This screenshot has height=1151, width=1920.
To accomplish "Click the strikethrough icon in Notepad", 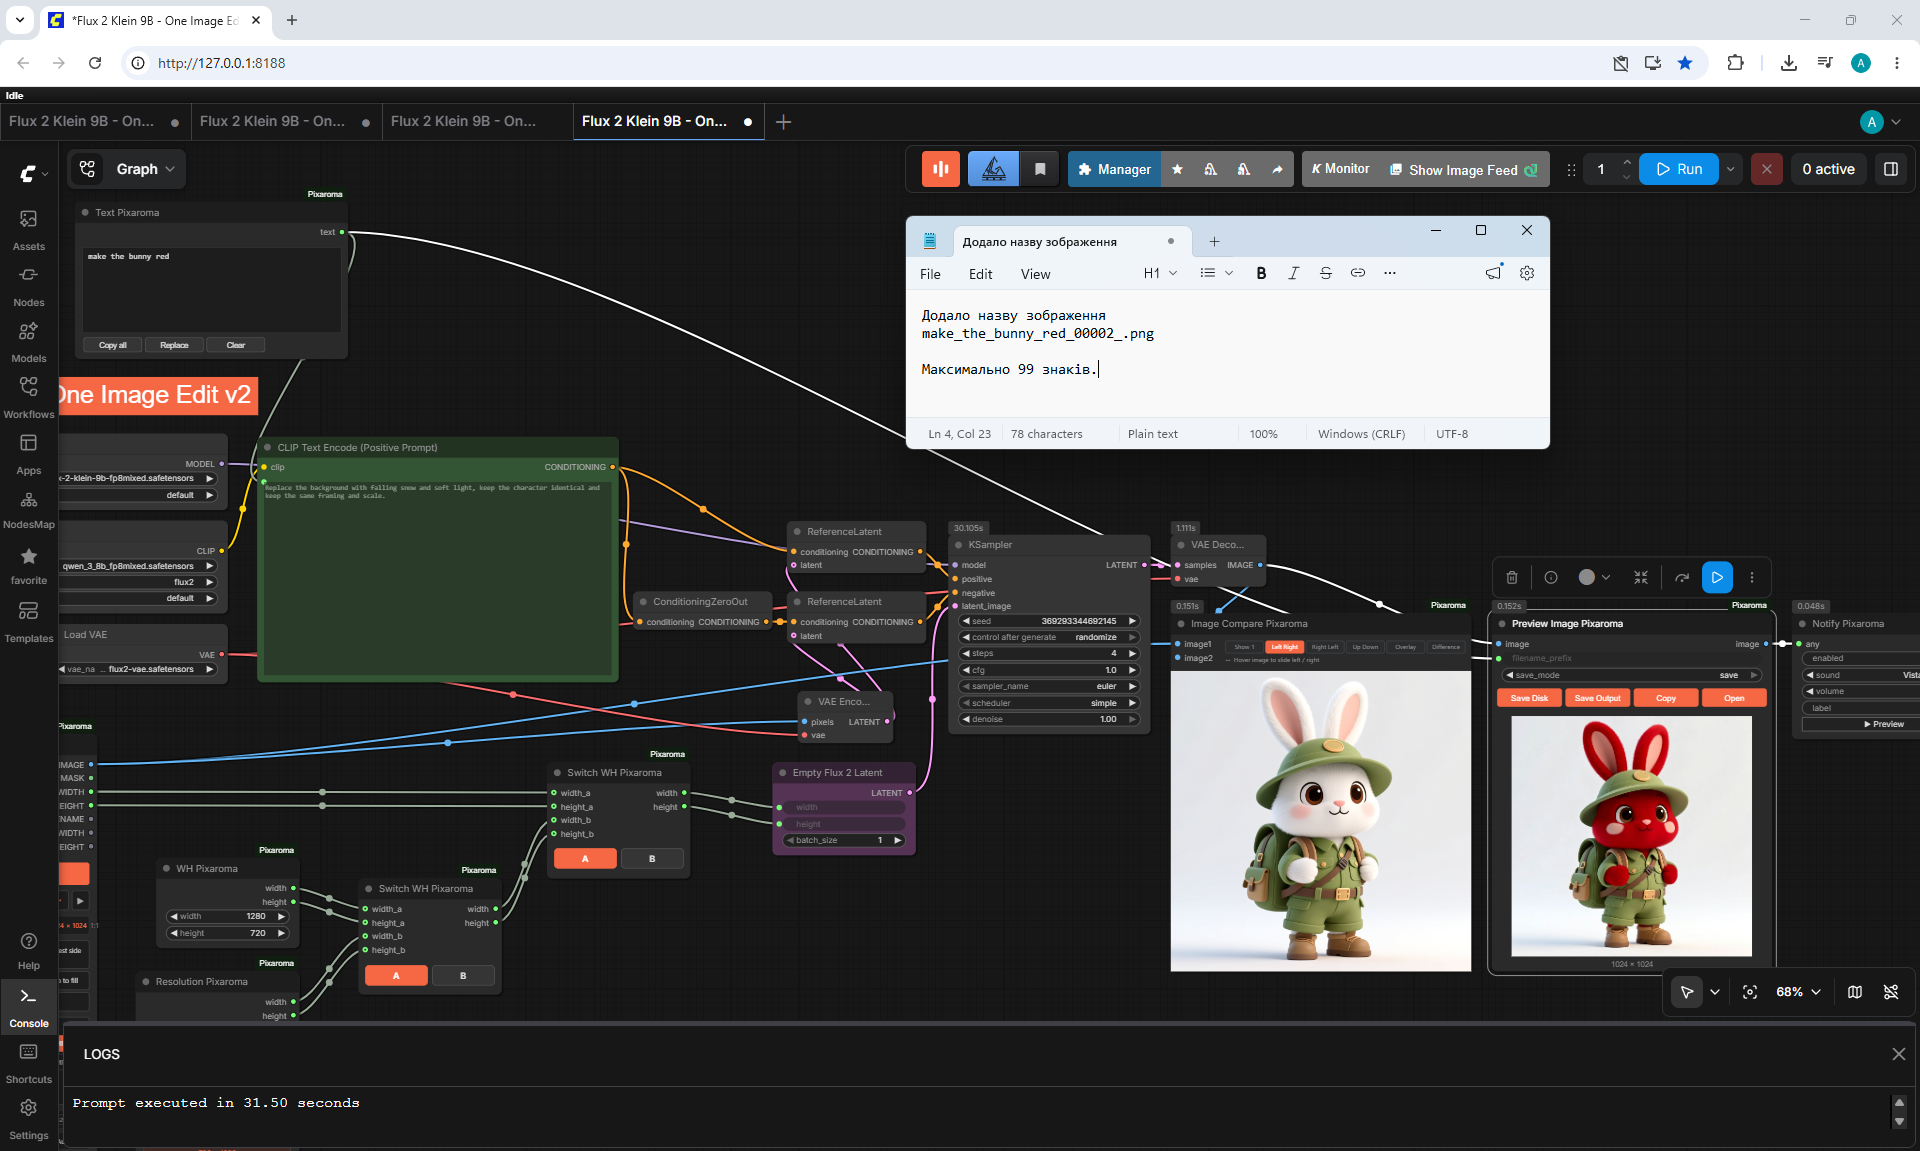I will click(x=1326, y=273).
